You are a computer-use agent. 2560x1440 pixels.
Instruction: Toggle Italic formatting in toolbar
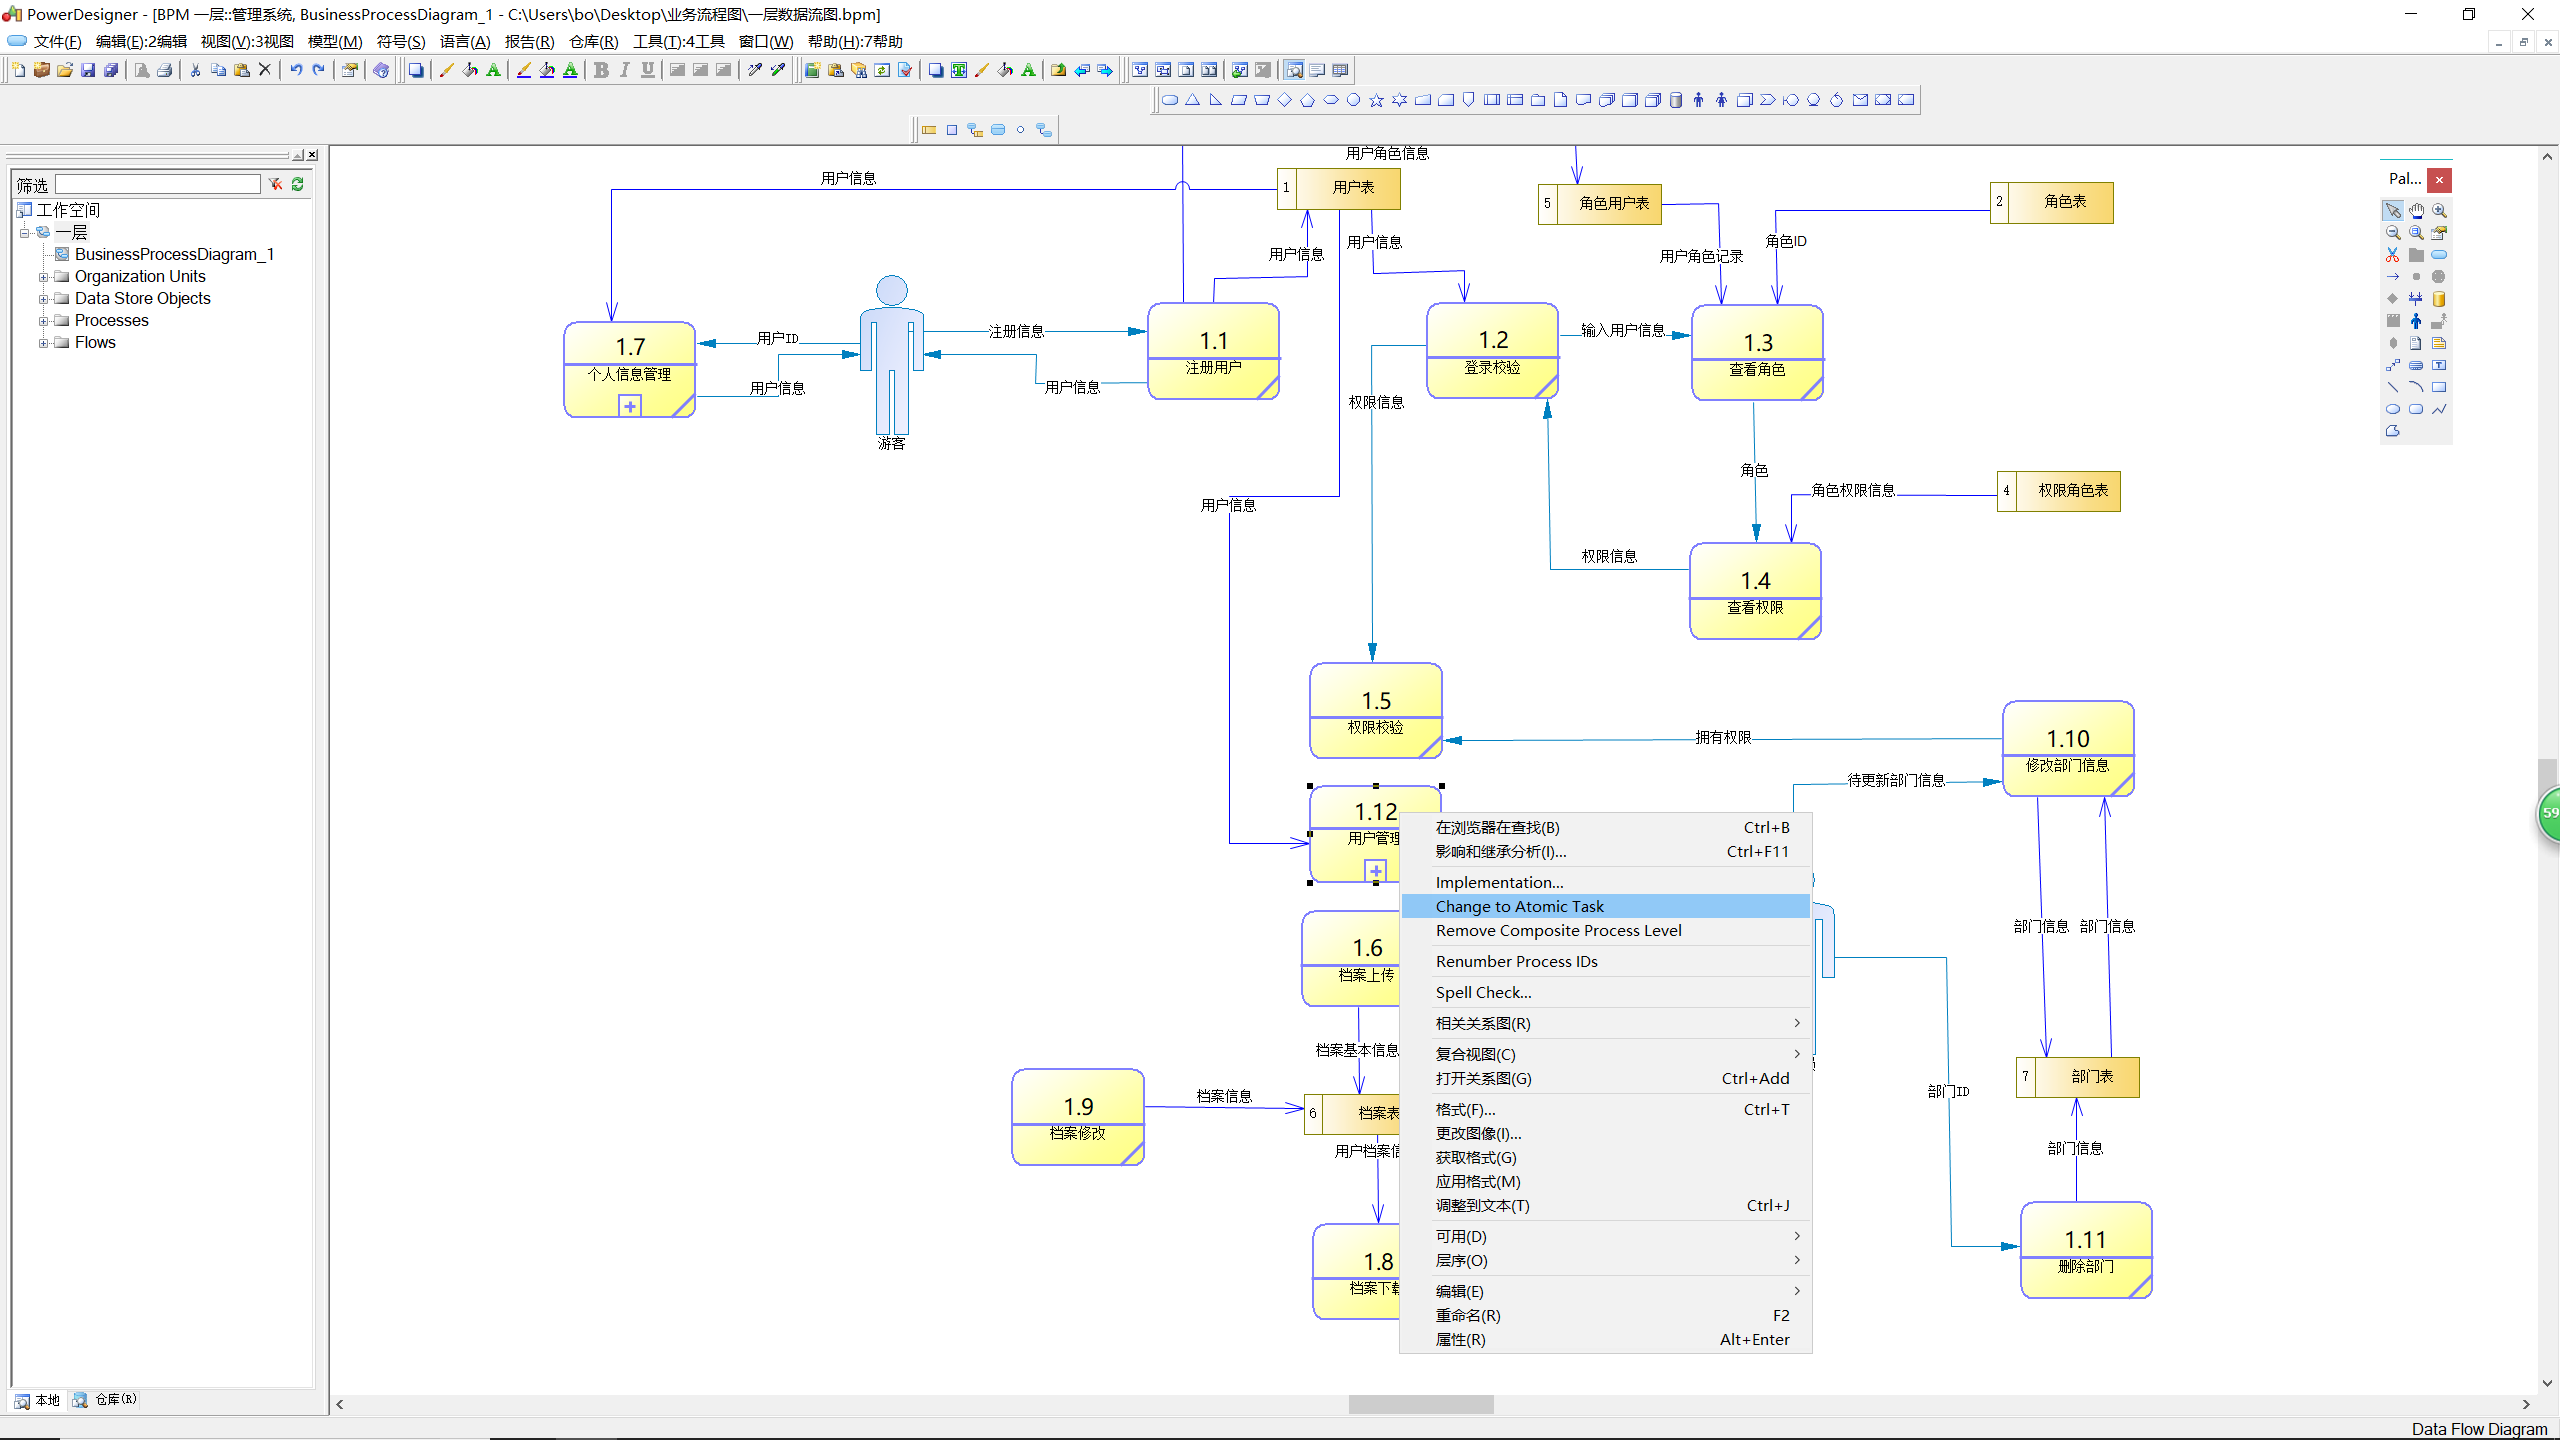click(x=624, y=70)
